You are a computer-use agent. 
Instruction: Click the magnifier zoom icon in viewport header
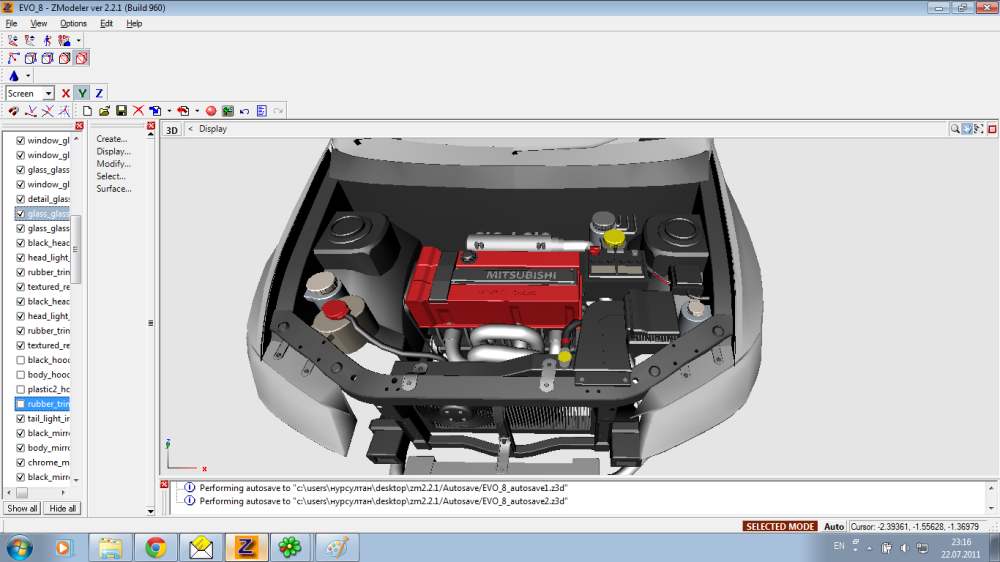955,129
